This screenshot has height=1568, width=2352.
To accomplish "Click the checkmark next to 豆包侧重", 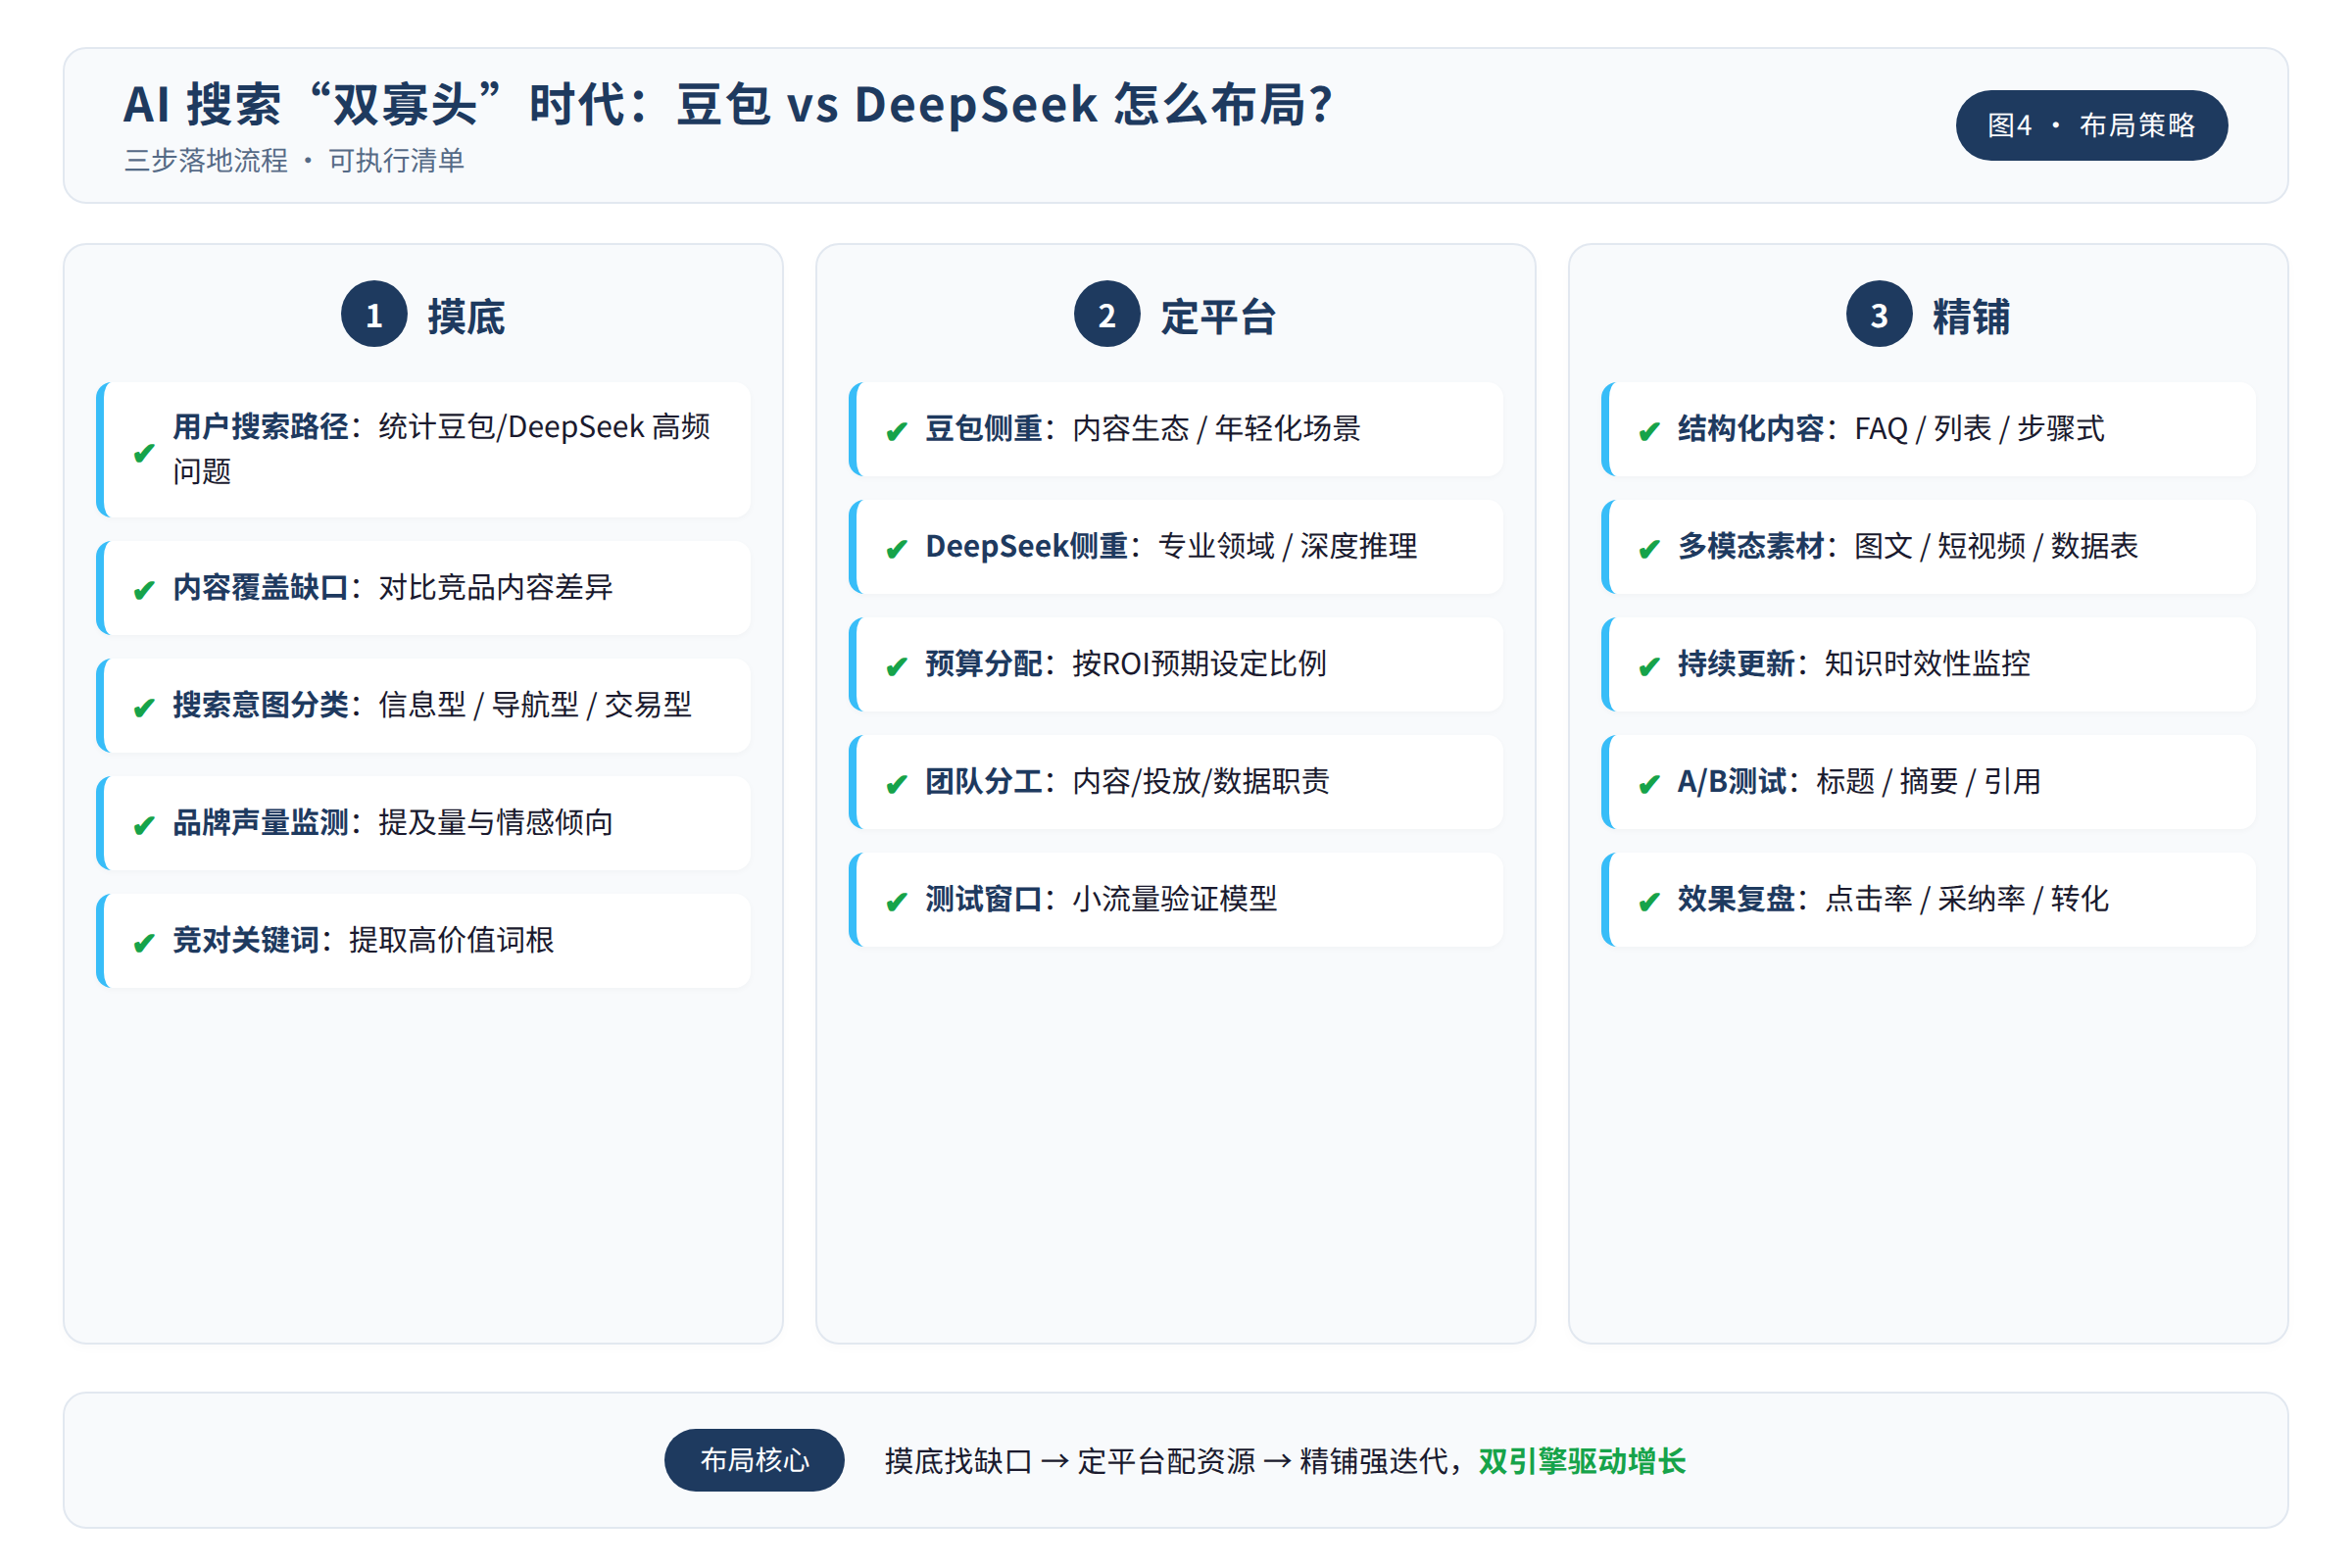I will (x=897, y=431).
